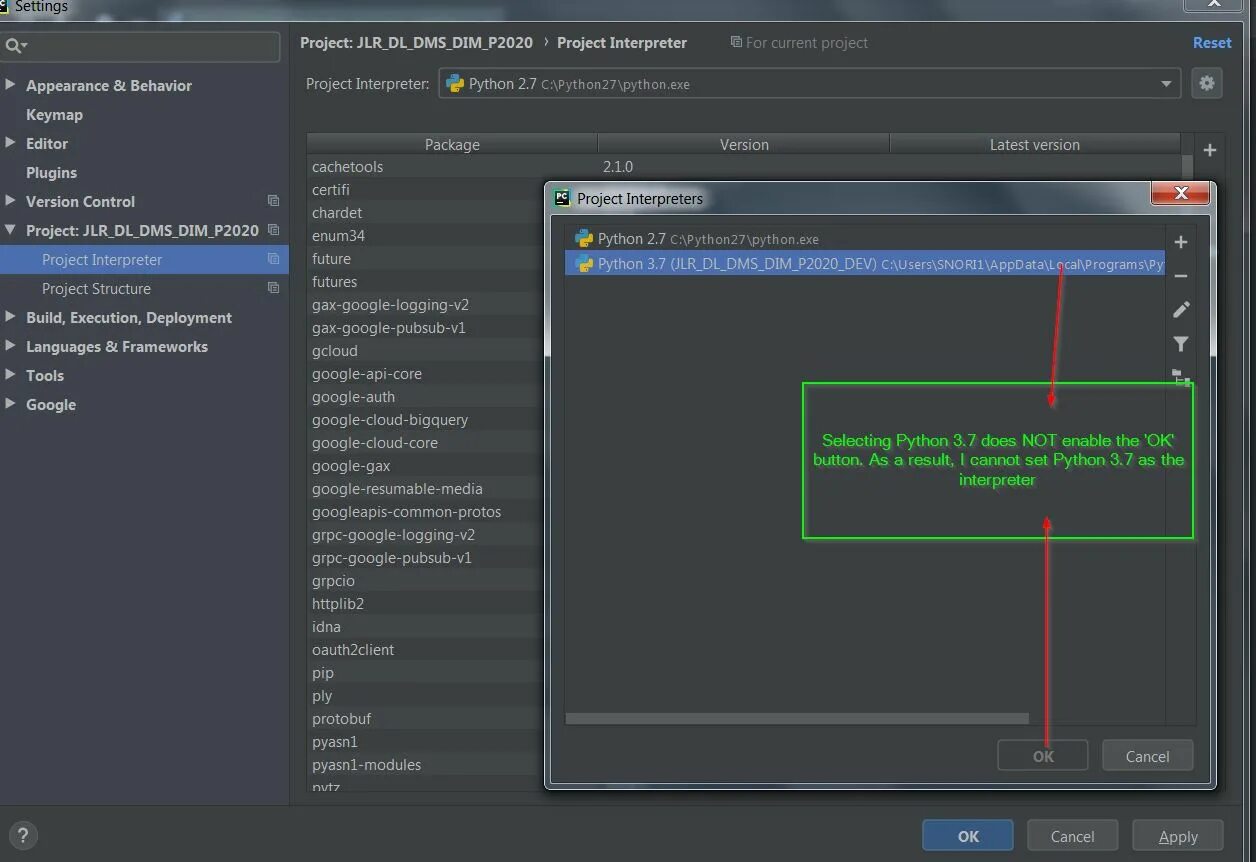This screenshot has height=862, width=1256.
Task: Click the filter funnel icon in dialog
Action: (x=1181, y=344)
